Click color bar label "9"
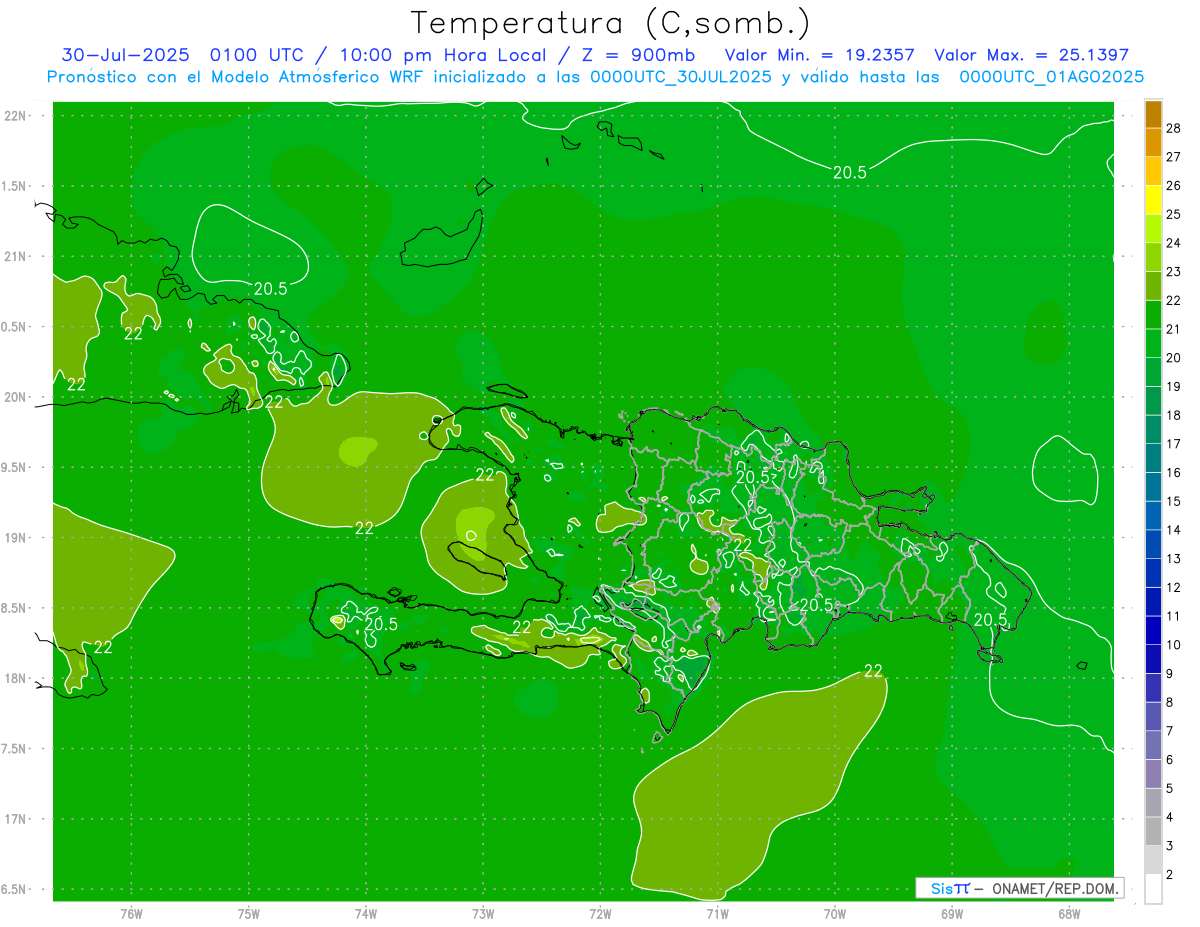 point(1170,673)
